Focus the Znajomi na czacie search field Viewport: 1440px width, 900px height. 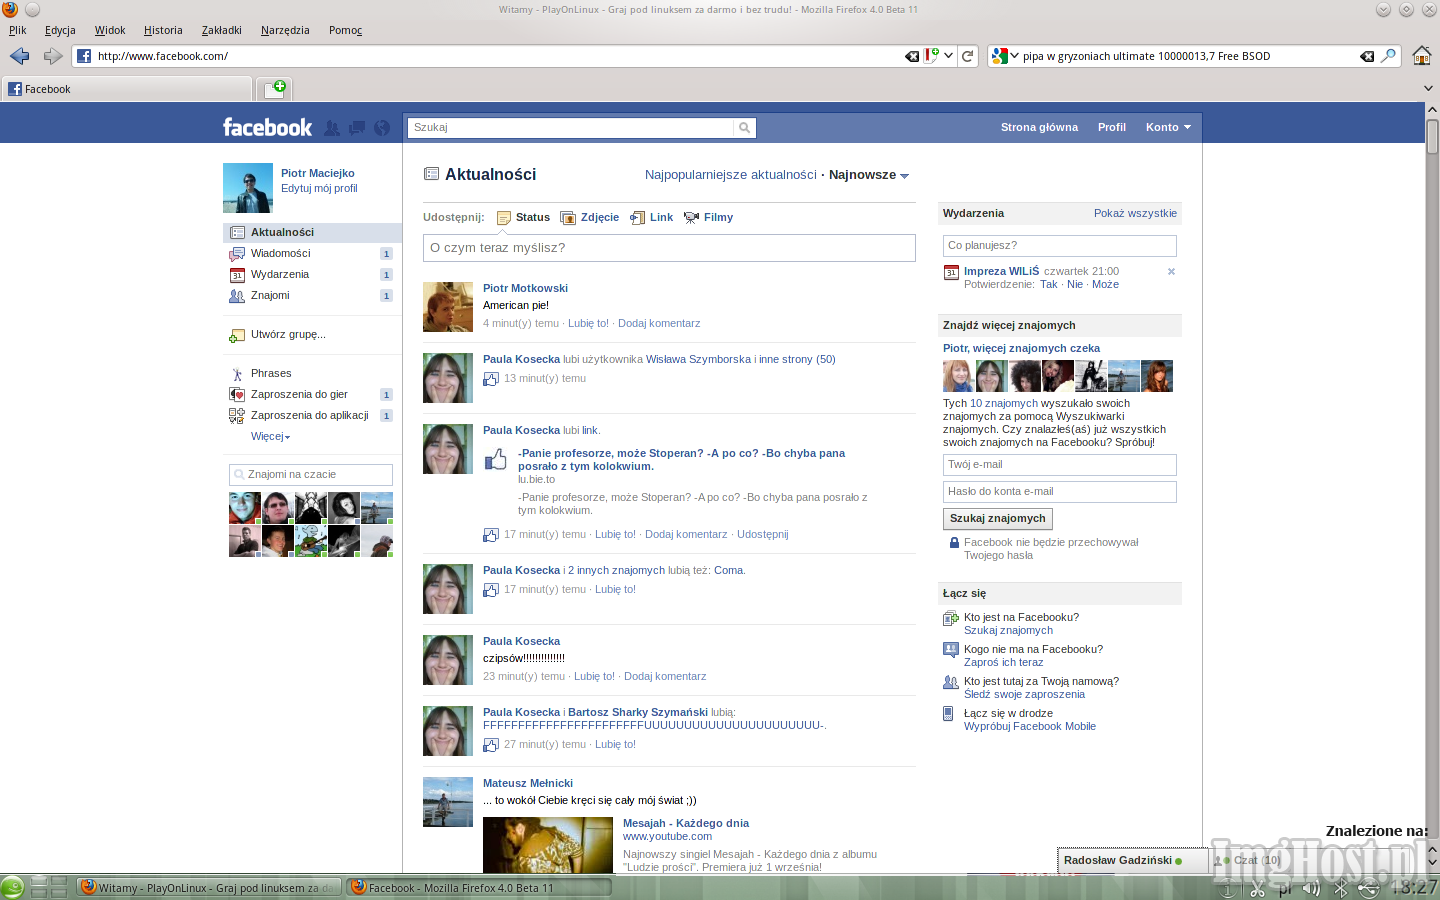click(311, 475)
